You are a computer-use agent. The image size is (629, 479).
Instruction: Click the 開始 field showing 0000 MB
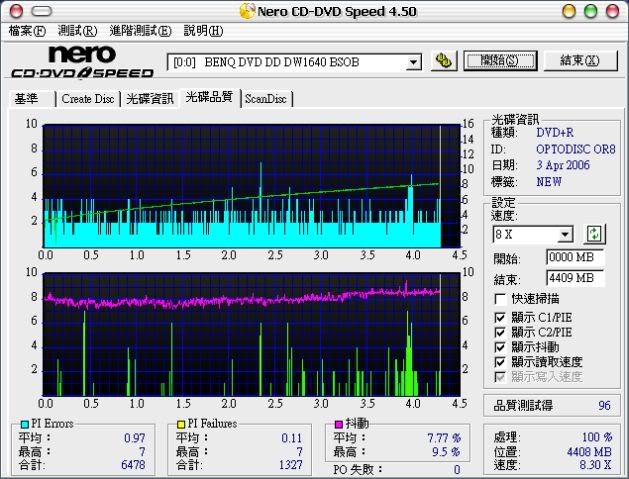click(574, 257)
